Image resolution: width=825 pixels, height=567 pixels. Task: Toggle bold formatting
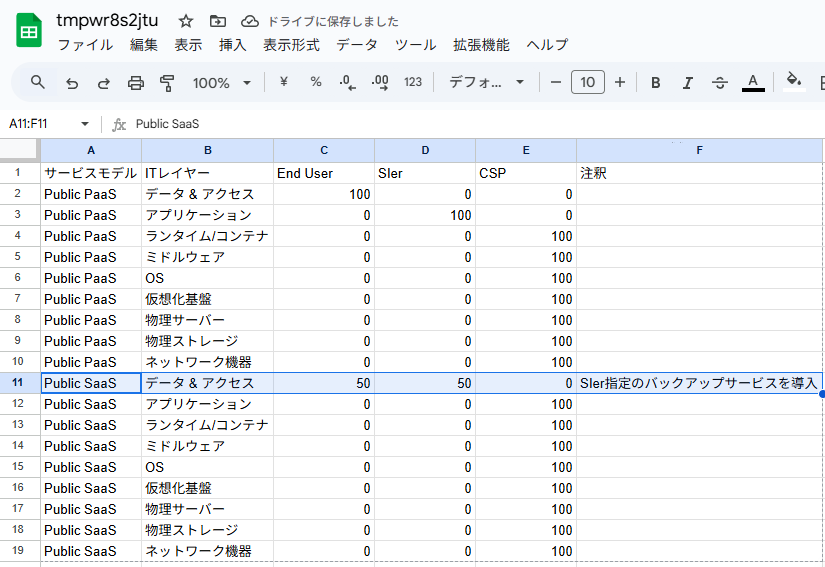coord(656,83)
